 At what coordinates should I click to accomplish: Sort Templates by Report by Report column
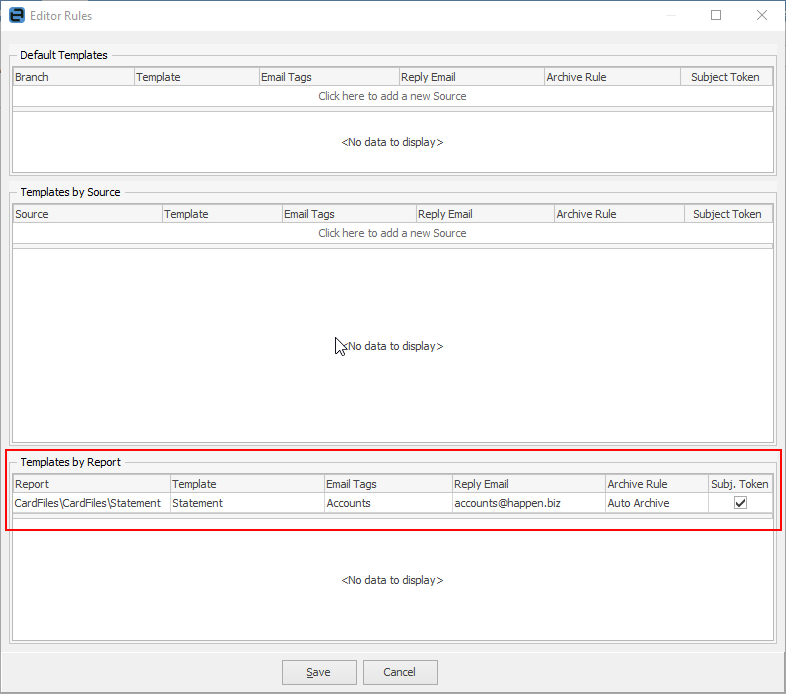92,484
